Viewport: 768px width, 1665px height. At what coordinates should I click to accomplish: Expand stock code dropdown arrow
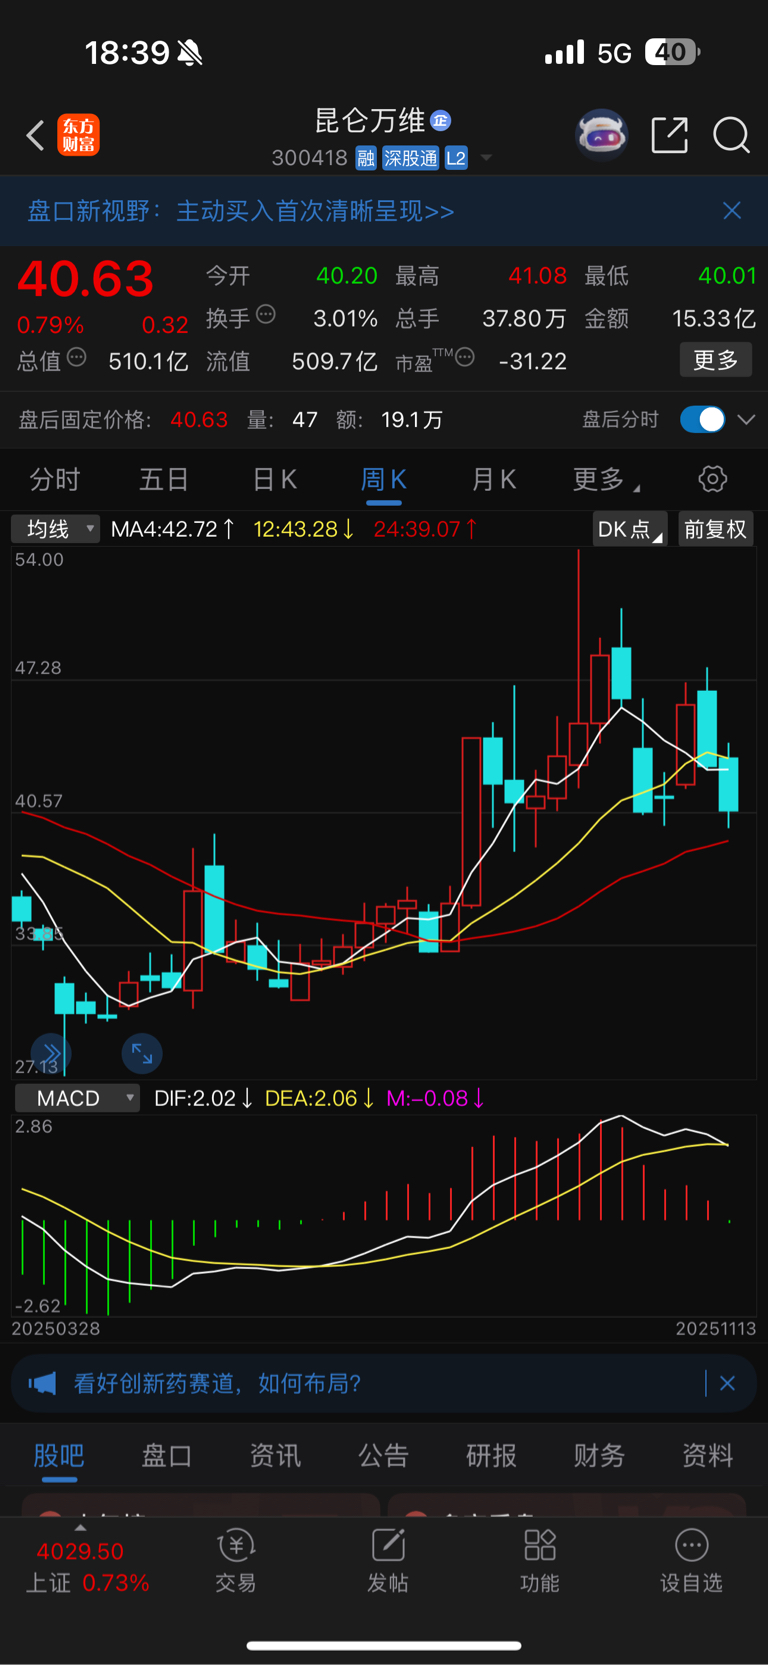tap(487, 158)
